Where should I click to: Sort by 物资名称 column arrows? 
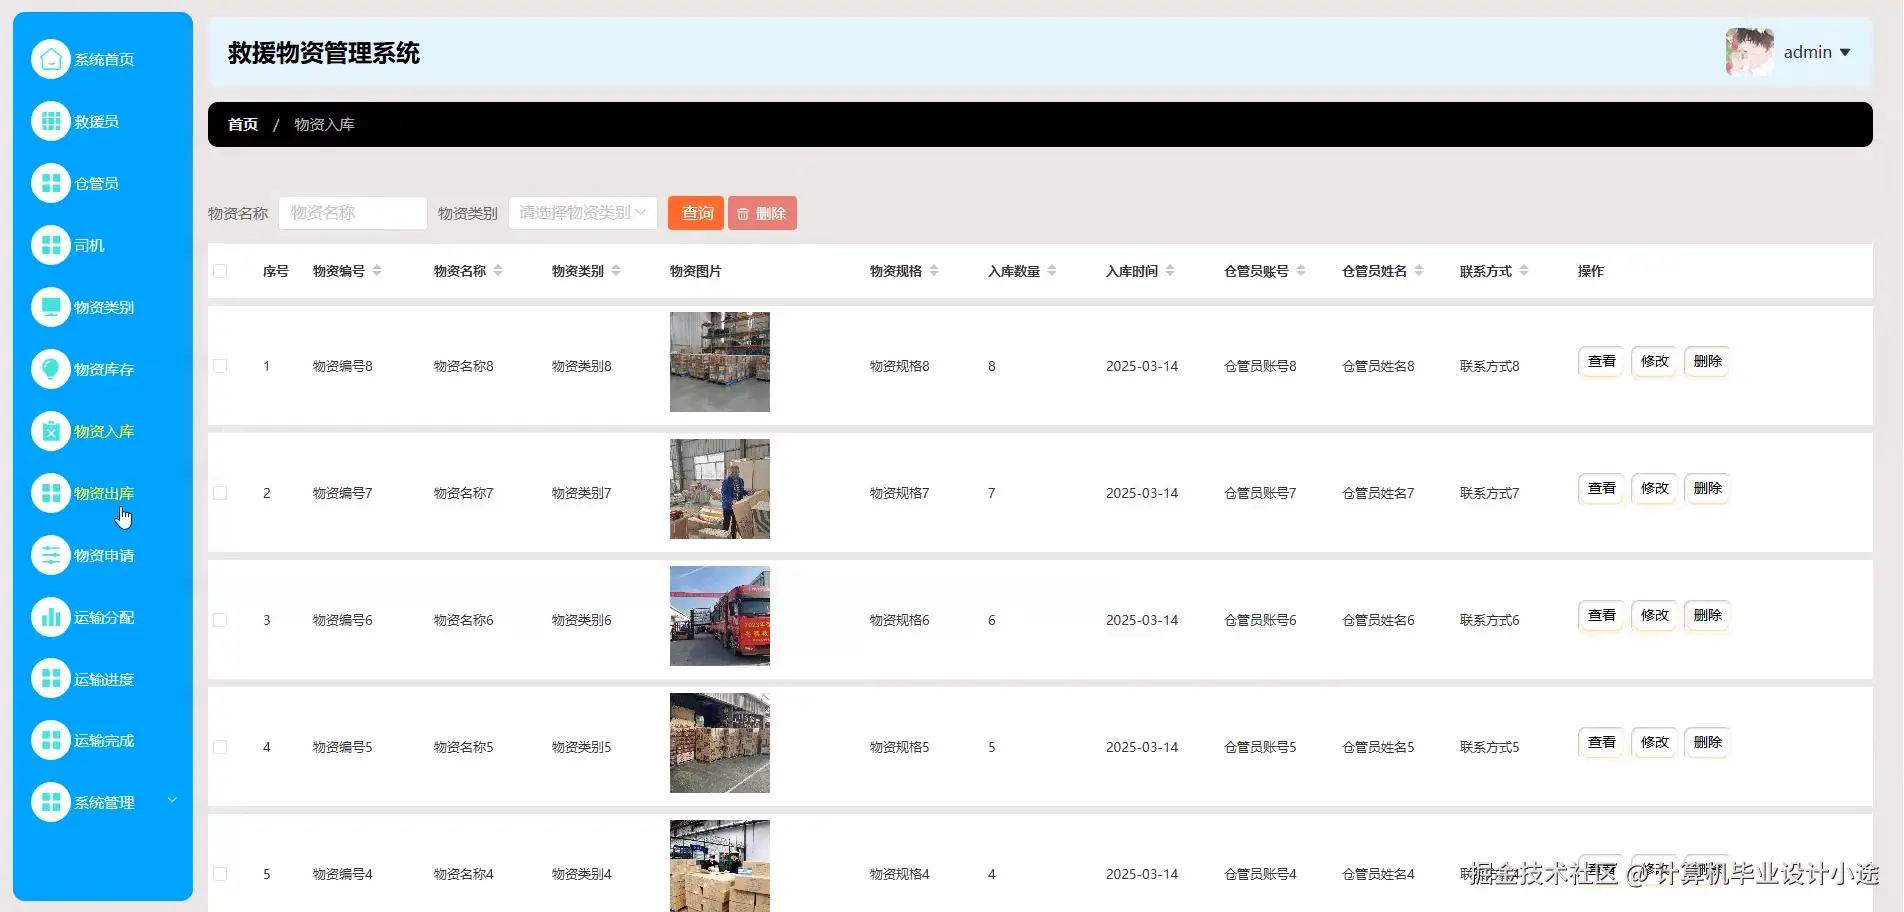pyautogui.click(x=498, y=271)
